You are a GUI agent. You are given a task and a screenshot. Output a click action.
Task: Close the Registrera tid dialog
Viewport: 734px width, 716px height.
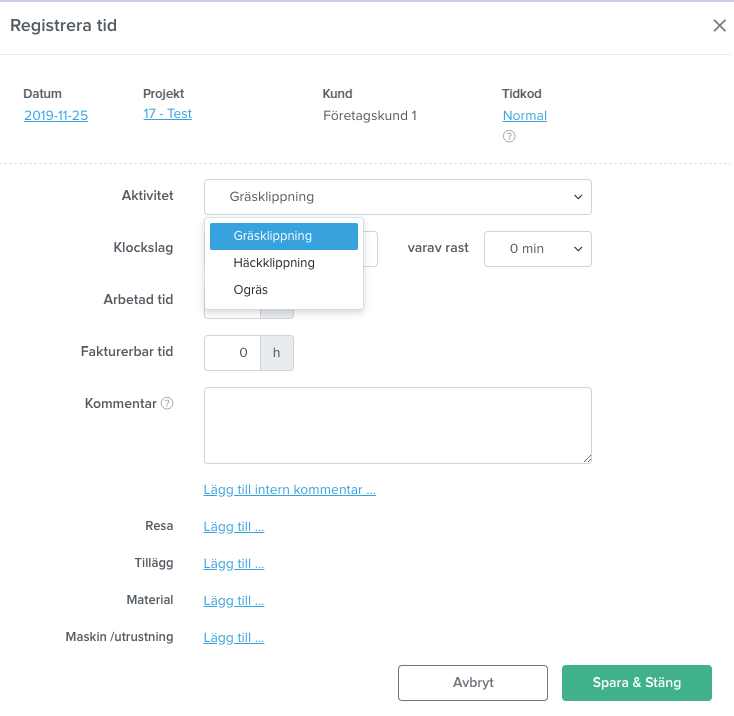click(719, 26)
